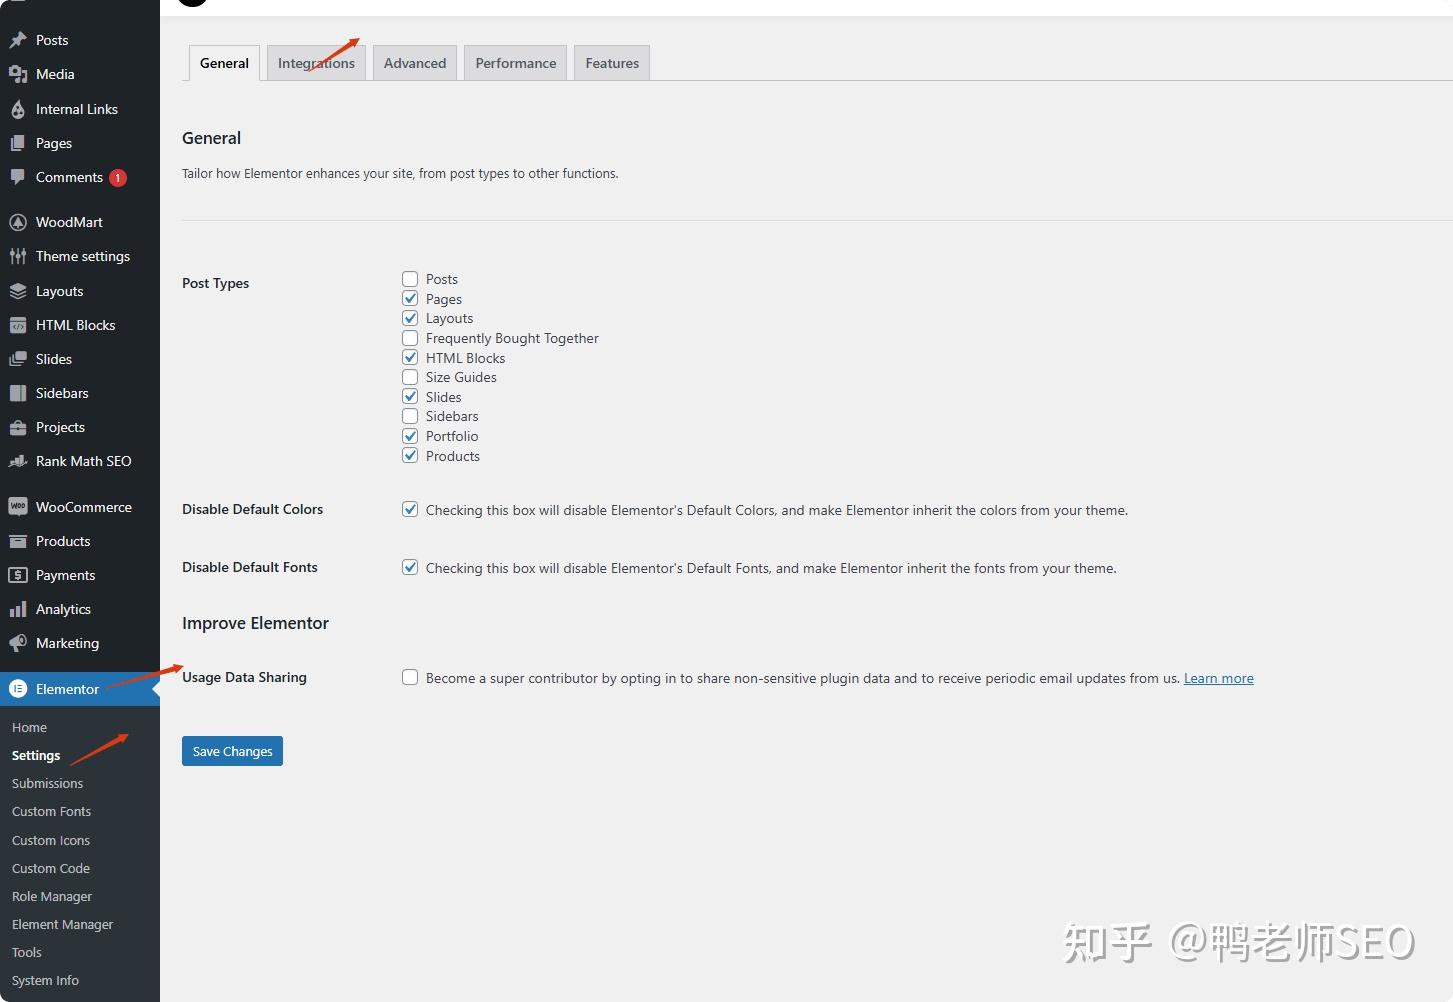Disable the Default Colors checkbox
The width and height of the screenshot is (1453, 1002).
(410, 509)
